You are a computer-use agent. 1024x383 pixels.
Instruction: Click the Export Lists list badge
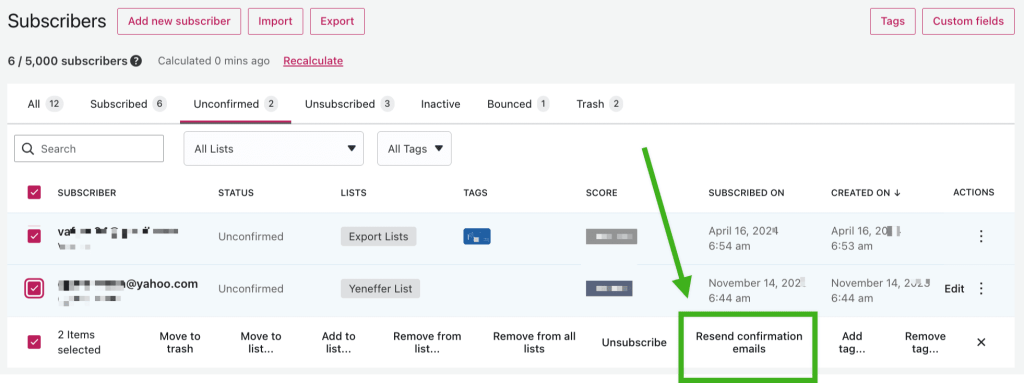(378, 237)
